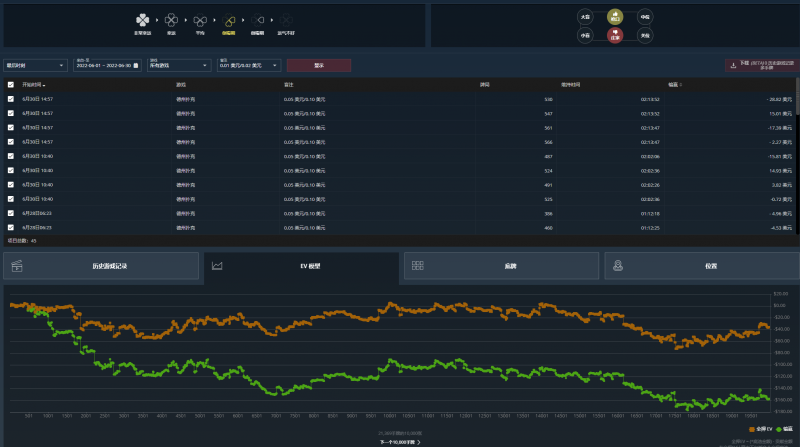Viewport: 800px width, 447px height.
Task: Switch to the 历史游戏记录 tab
Action: 101,266
